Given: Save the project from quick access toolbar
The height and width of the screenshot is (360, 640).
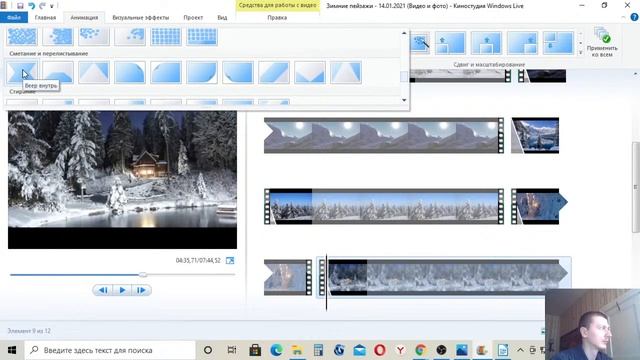Looking at the screenshot, I should [20, 6].
